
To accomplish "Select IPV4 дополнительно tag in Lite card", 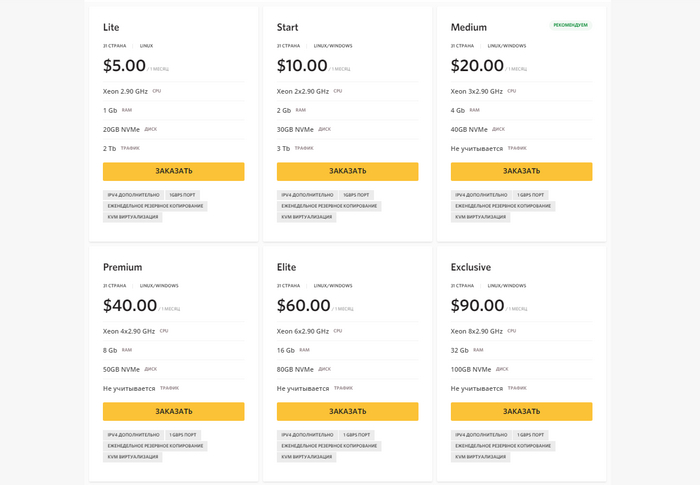I will coord(133,195).
